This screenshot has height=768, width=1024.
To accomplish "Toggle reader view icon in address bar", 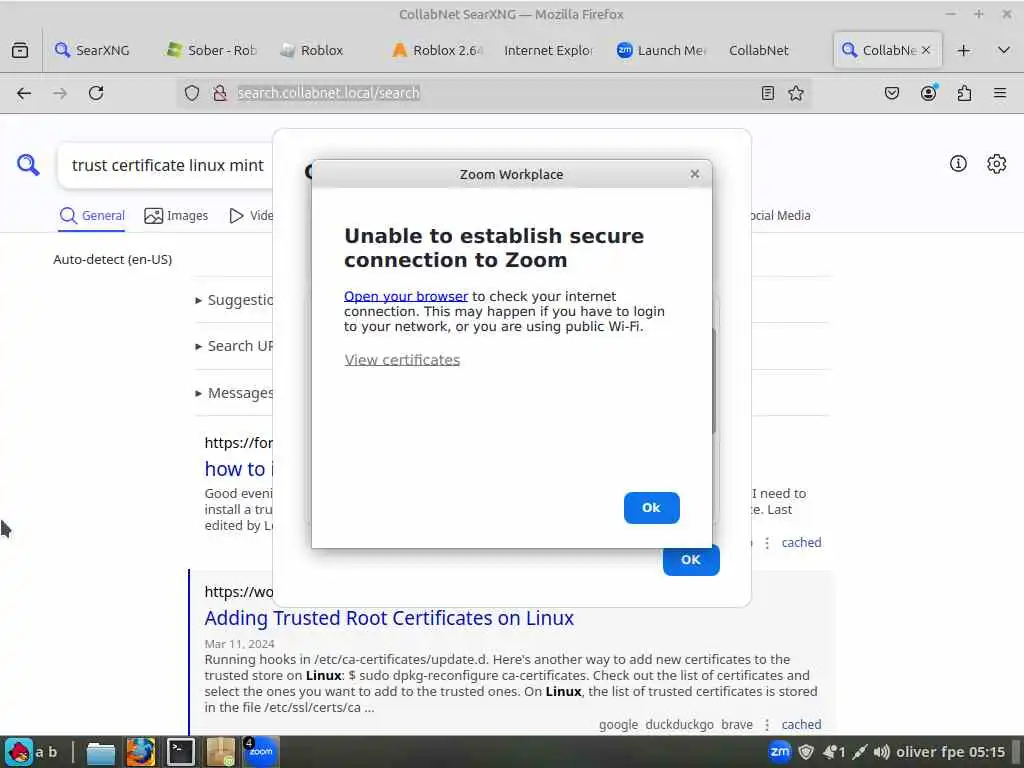I will [x=768, y=93].
